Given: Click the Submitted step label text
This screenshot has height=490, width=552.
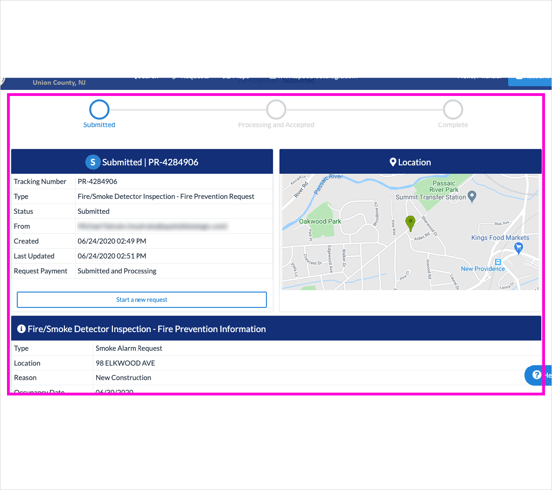Looking at the screenshot, I should click(99, 125).
